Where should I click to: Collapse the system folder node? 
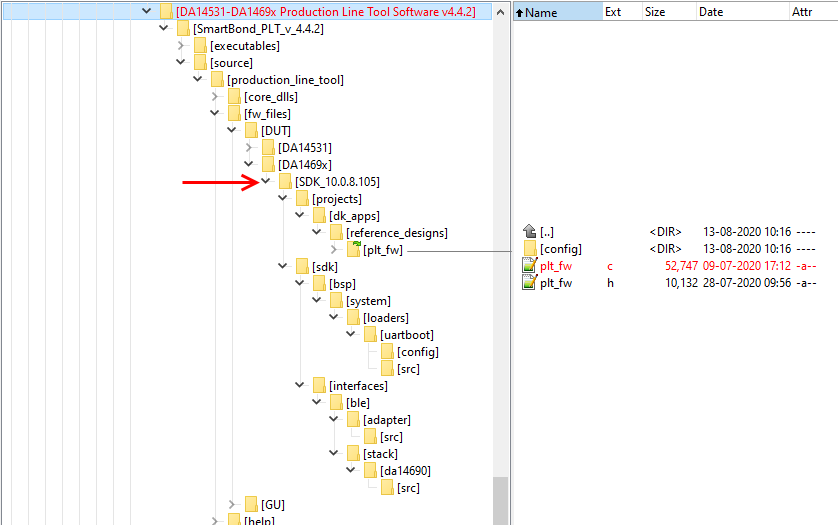pyautogui.click(x=317, y=300)
